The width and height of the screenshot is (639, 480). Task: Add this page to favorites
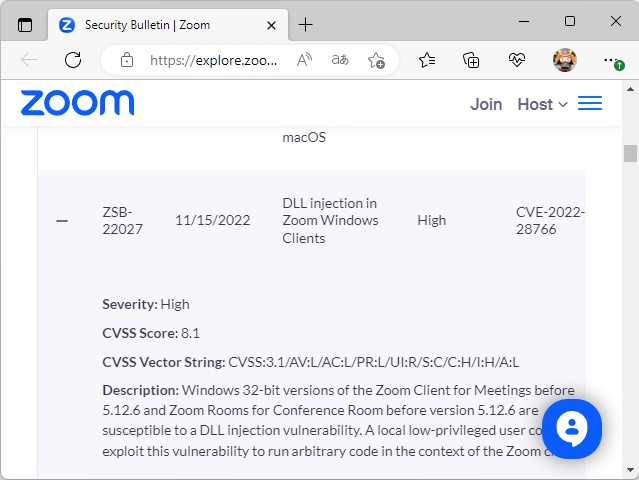[376, 60]
